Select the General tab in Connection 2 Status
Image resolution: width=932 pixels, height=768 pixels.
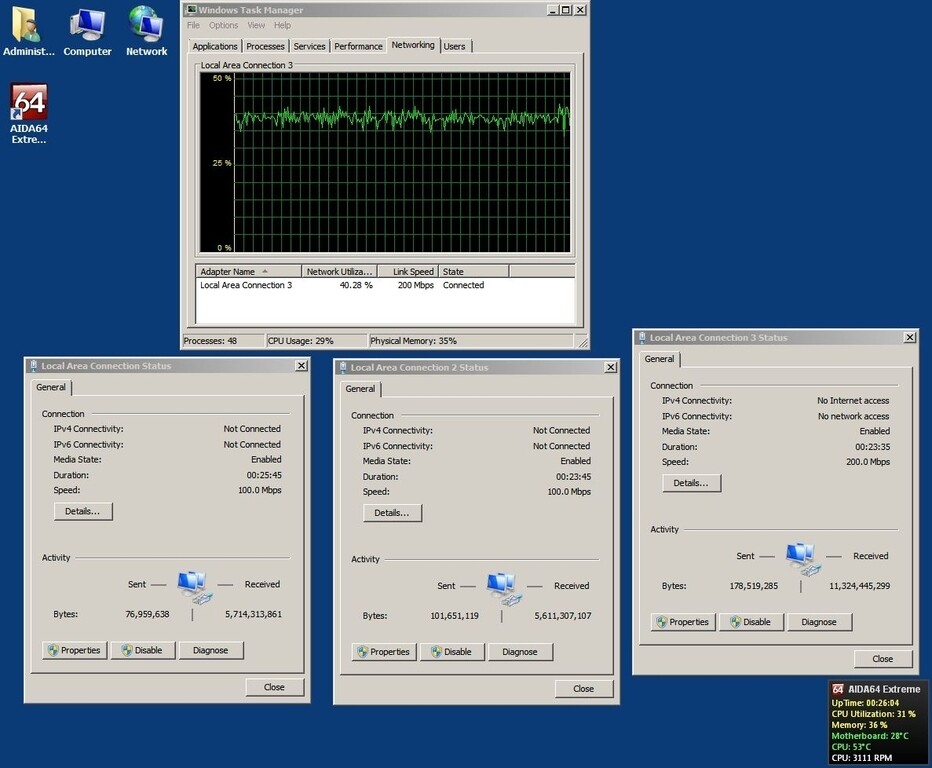(x=360, y=389)
